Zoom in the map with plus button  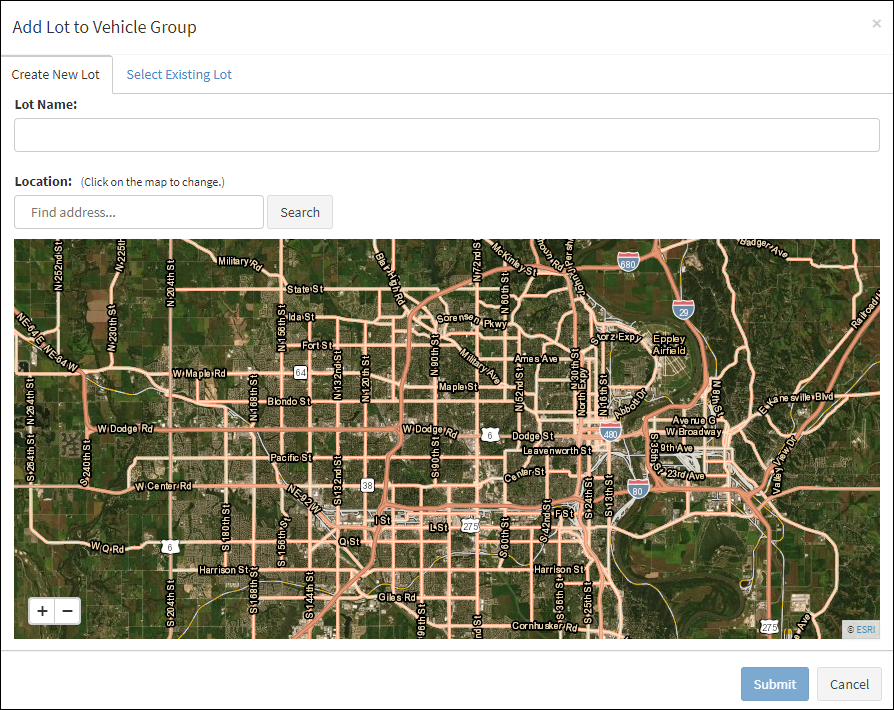point(42,611)
